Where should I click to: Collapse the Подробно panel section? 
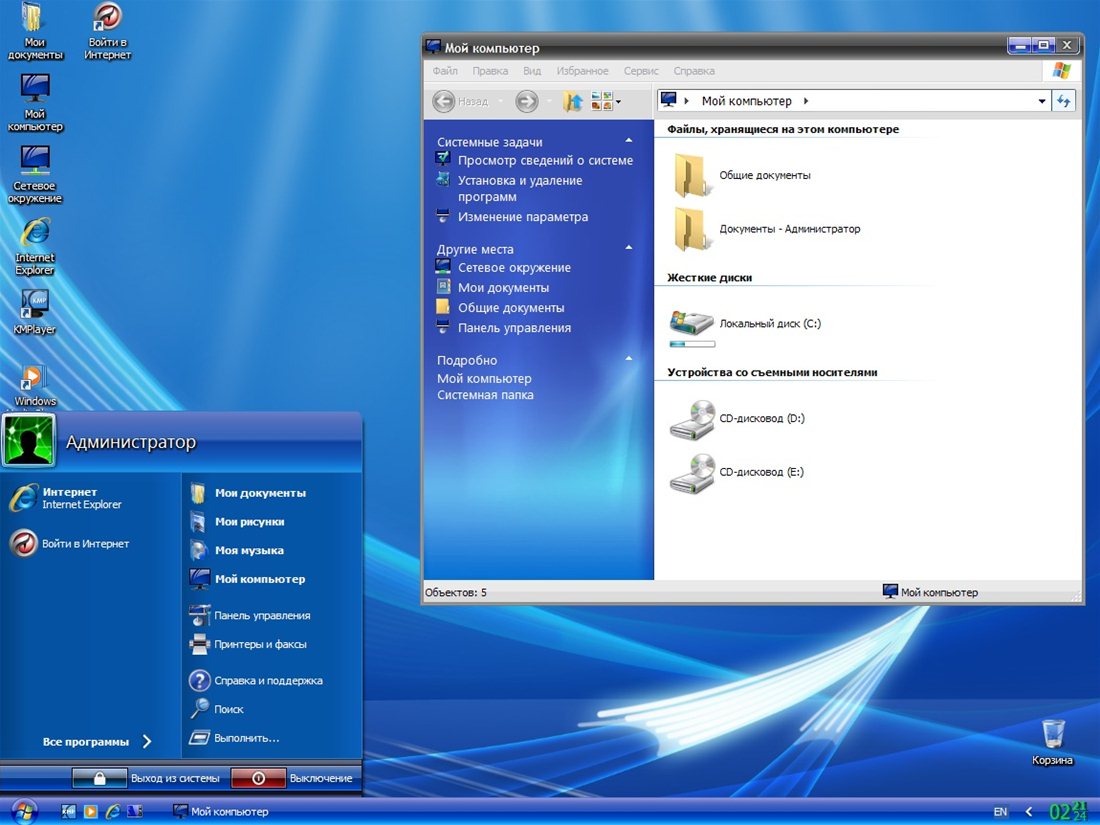click(x=629, y=359)
